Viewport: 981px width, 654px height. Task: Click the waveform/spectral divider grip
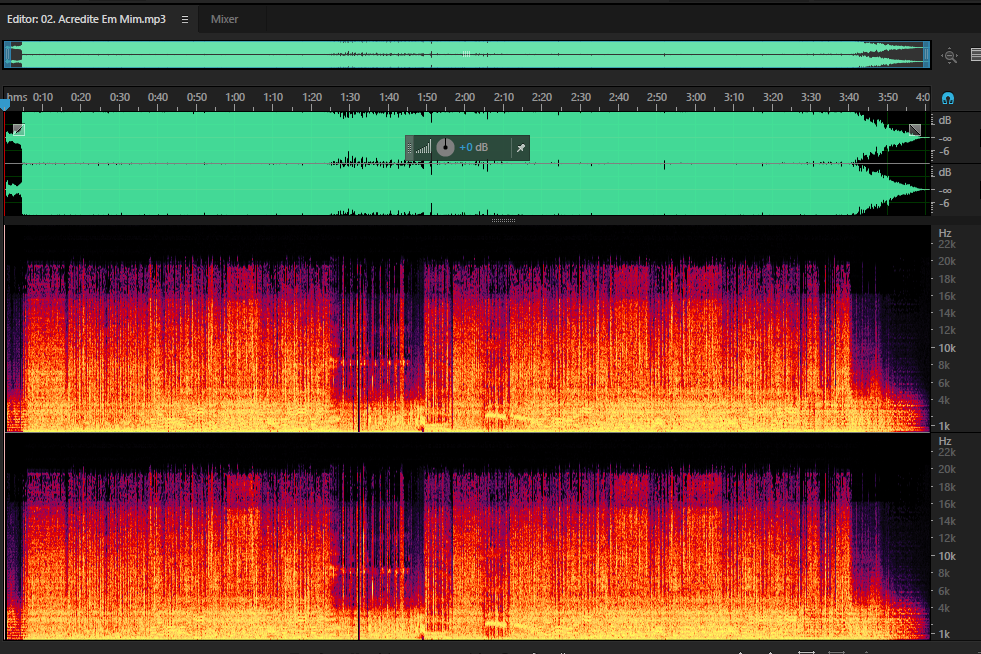[x=503, y=220]
